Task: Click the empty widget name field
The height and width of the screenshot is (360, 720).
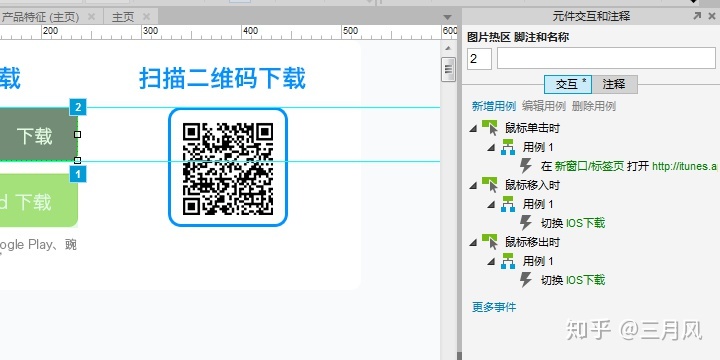Action: coord(606,58)
